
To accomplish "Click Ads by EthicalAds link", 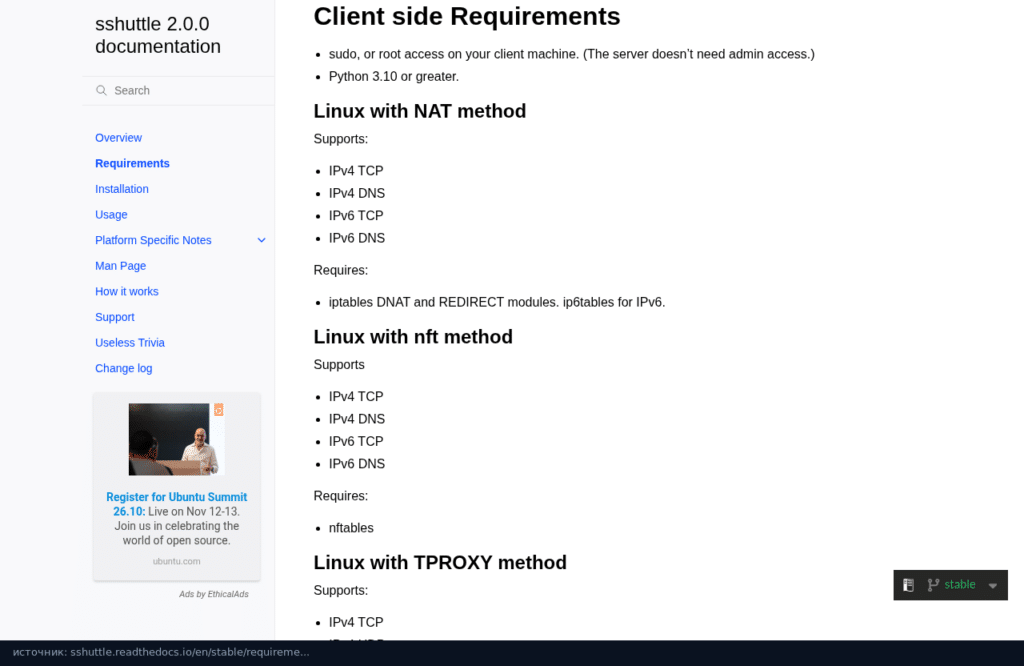I will [214, 594].
